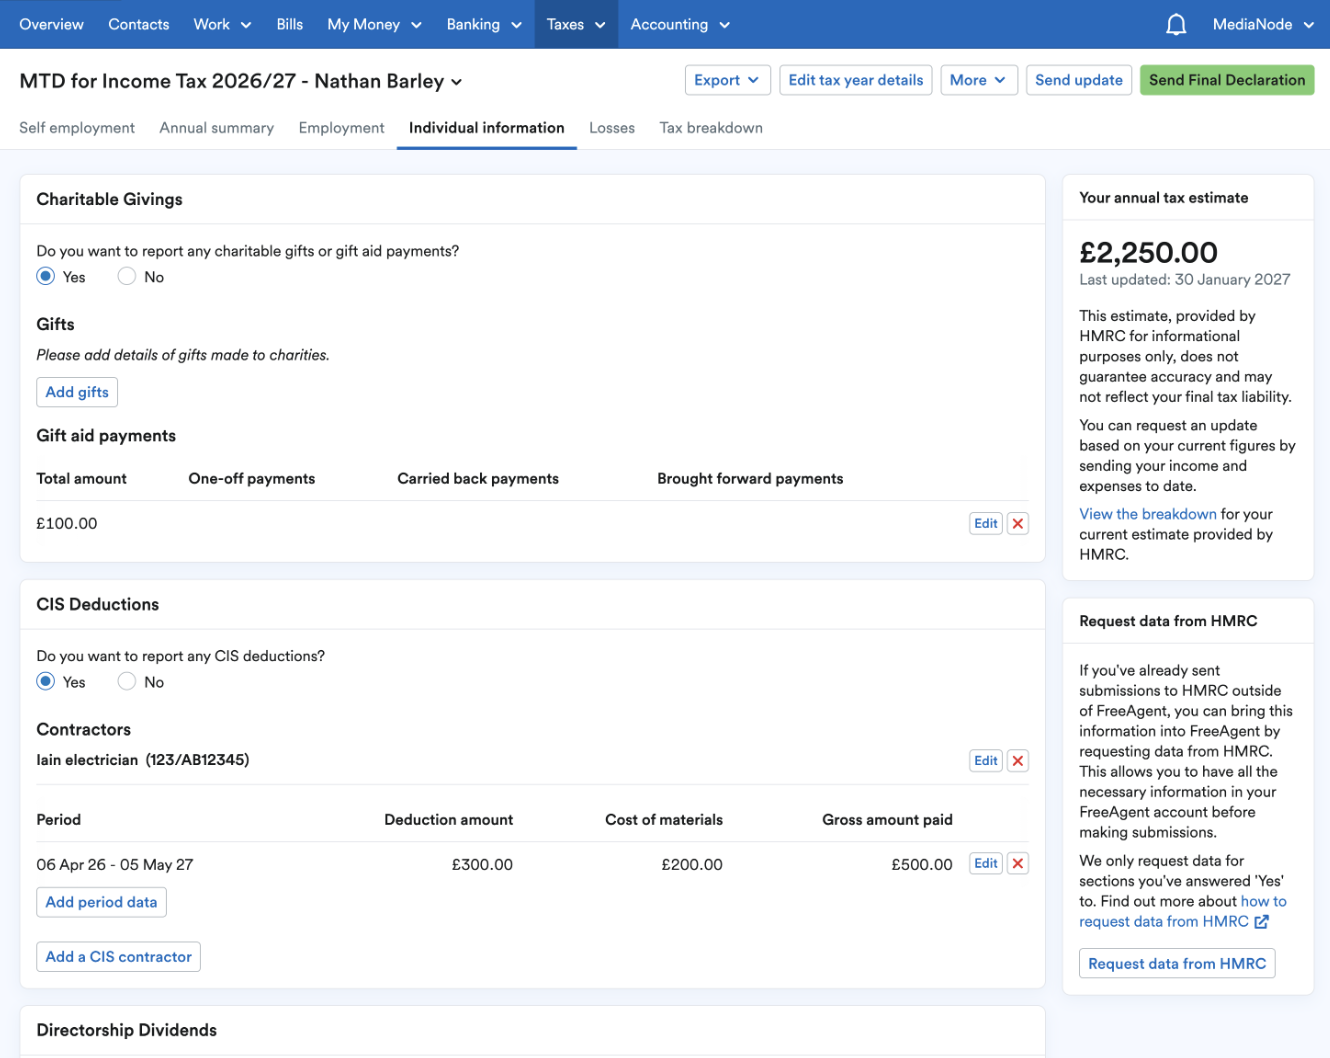
Task: Open View the breakdown link
Action: tap(1148, 514)
